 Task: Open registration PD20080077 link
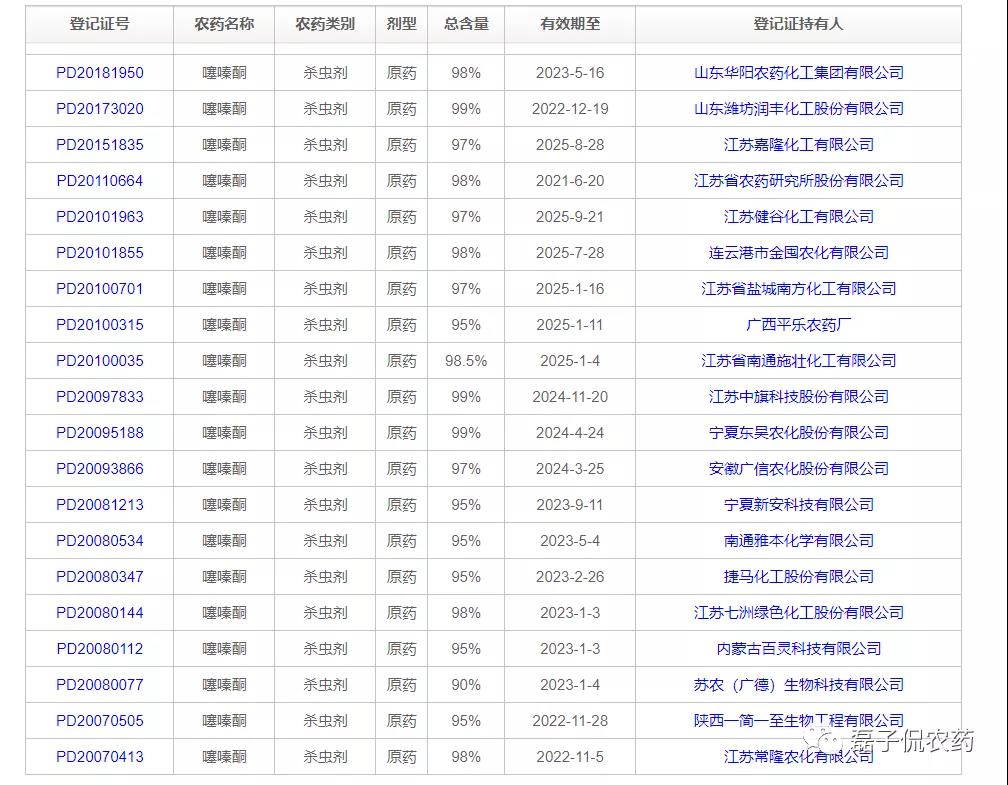coord(100,685)
